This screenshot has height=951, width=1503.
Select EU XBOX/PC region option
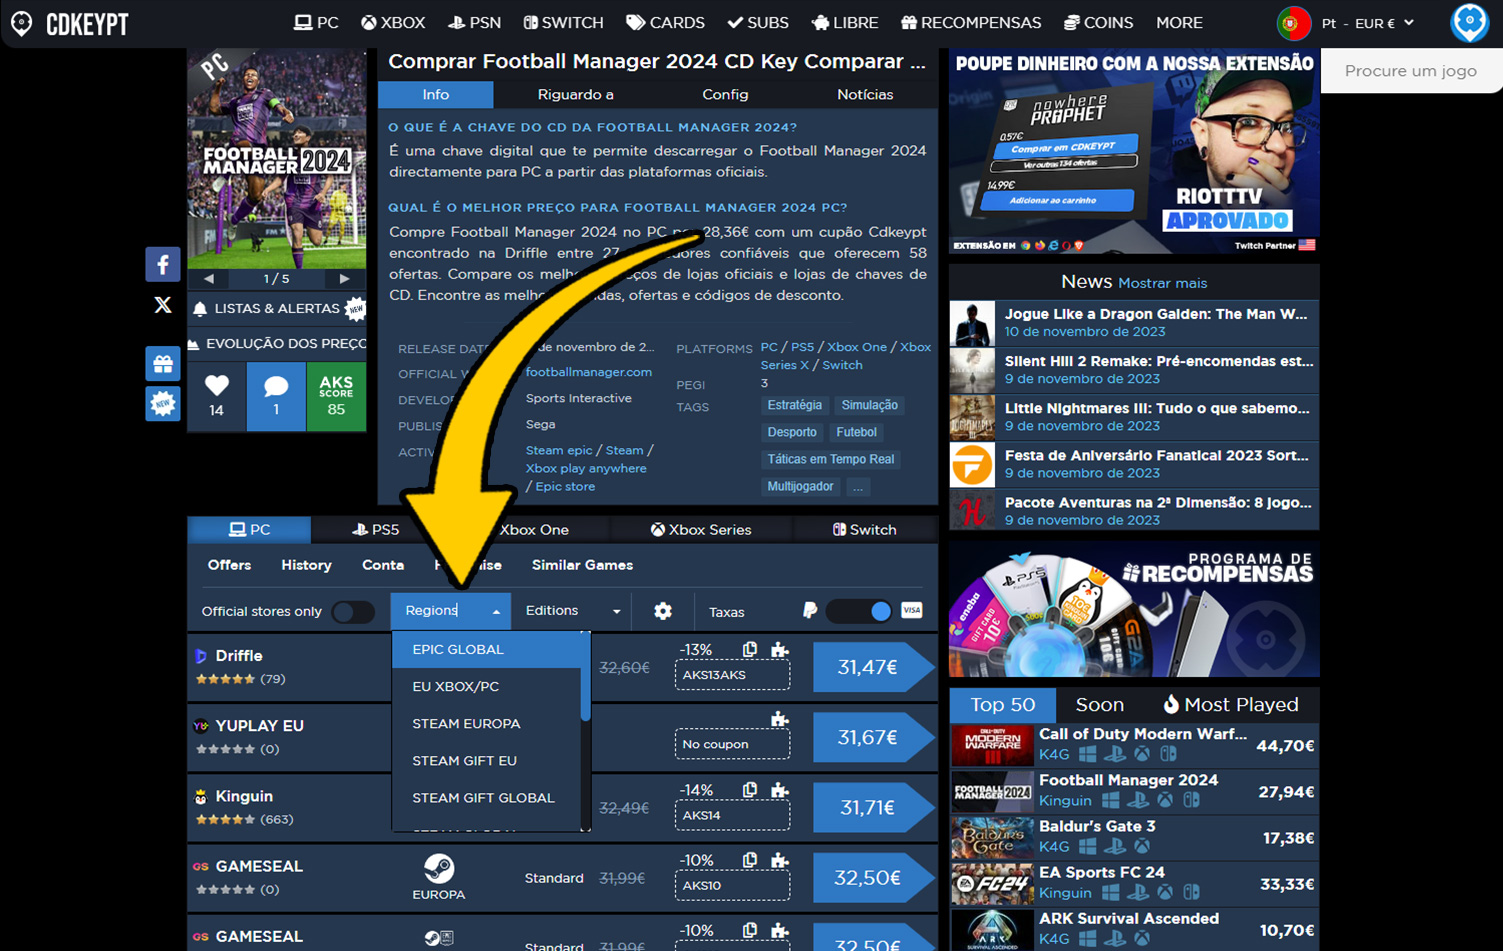coord(487,686)
